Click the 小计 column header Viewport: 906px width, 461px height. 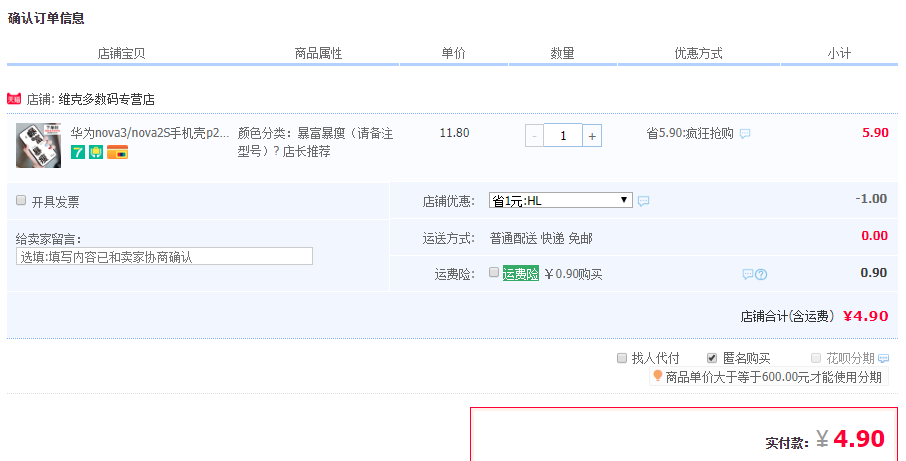(839, 54)
